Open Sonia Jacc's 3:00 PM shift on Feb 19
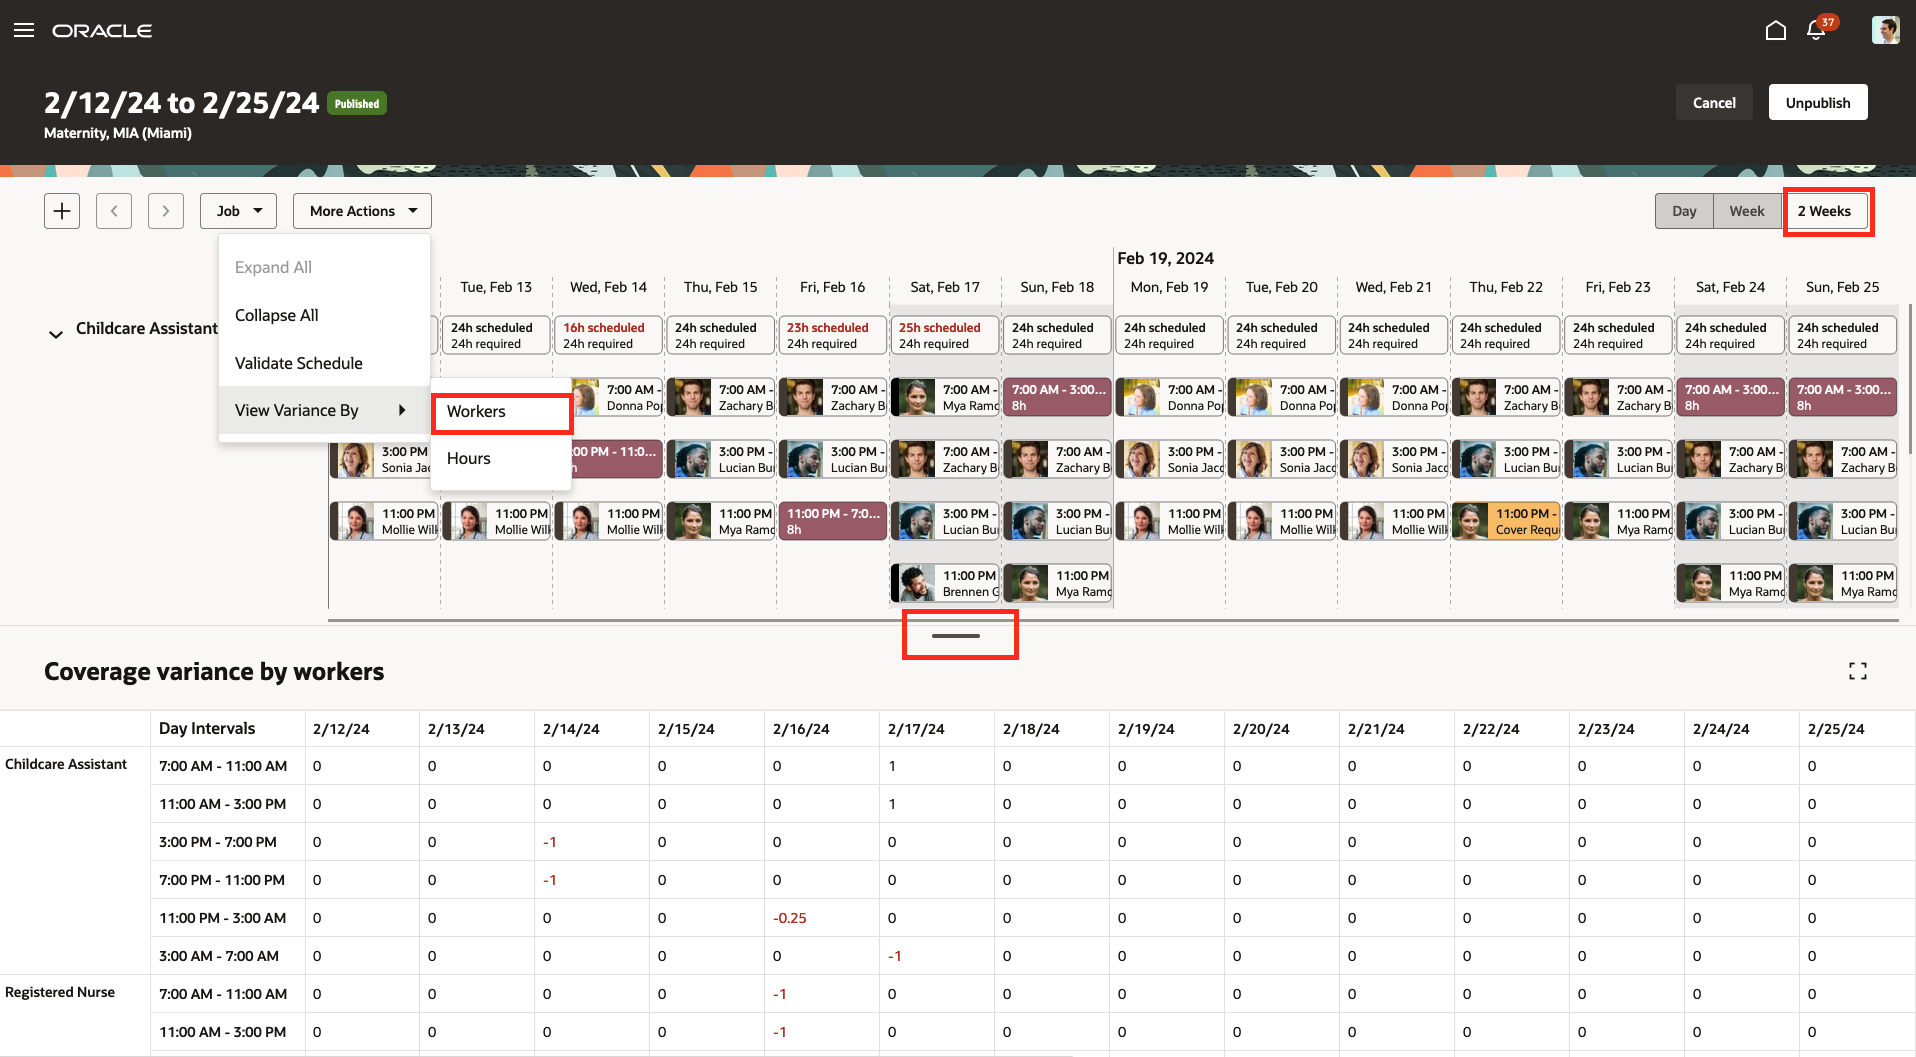The height and width of the screenshot is (1057, 1916). point(1170,459)
